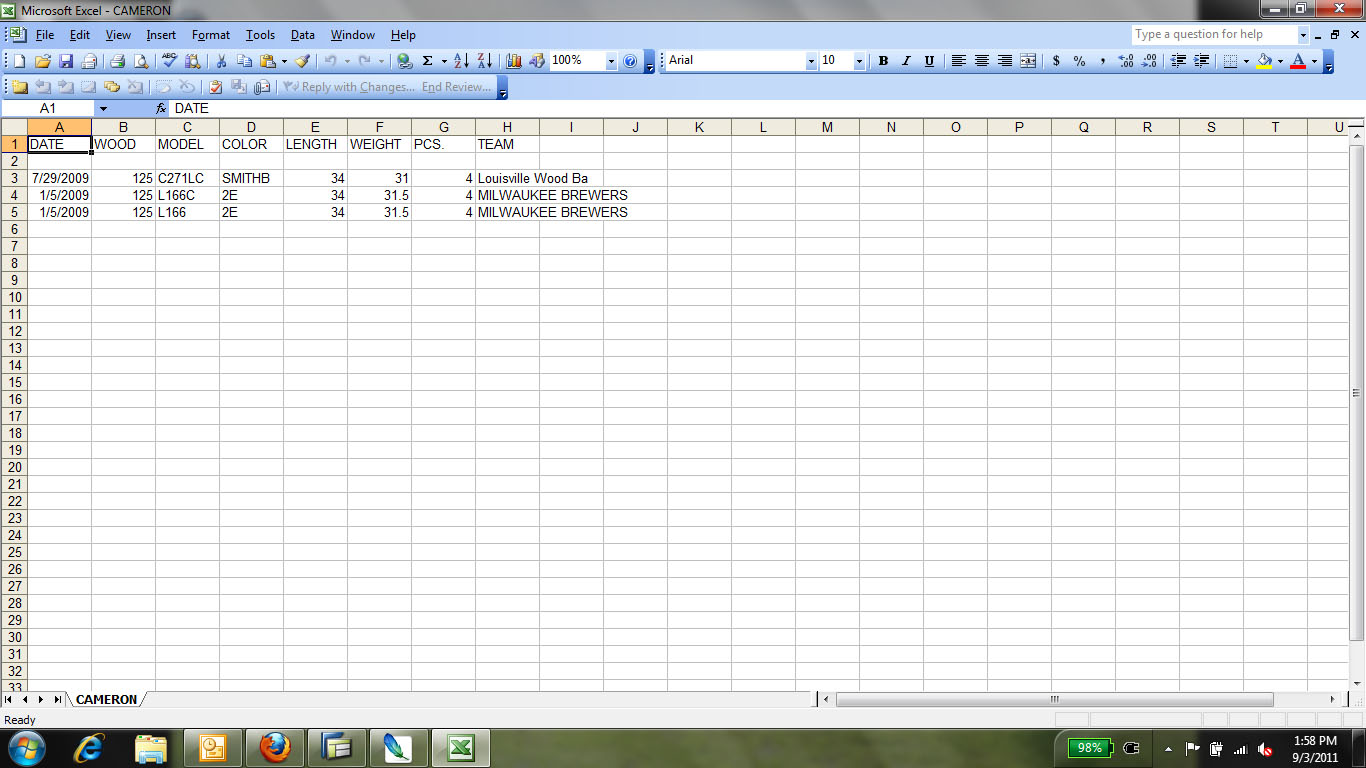Screen dimensions: 1366x768
Task: Apply Percent Style formatting
Action: click(x=1079, y=61)
